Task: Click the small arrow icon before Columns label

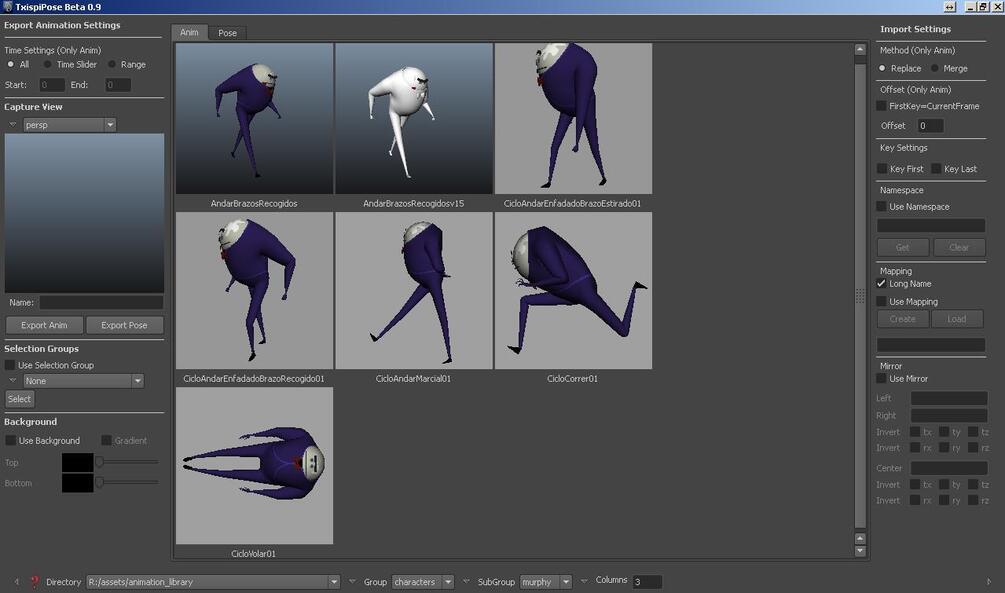Action: pos(584,581)
